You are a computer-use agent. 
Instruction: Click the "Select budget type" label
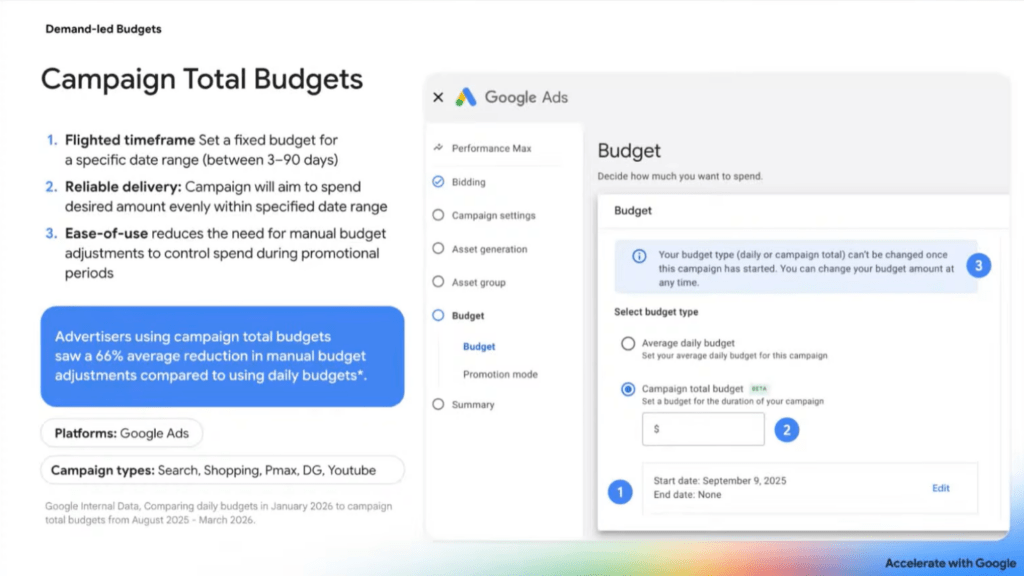(656, 312)
